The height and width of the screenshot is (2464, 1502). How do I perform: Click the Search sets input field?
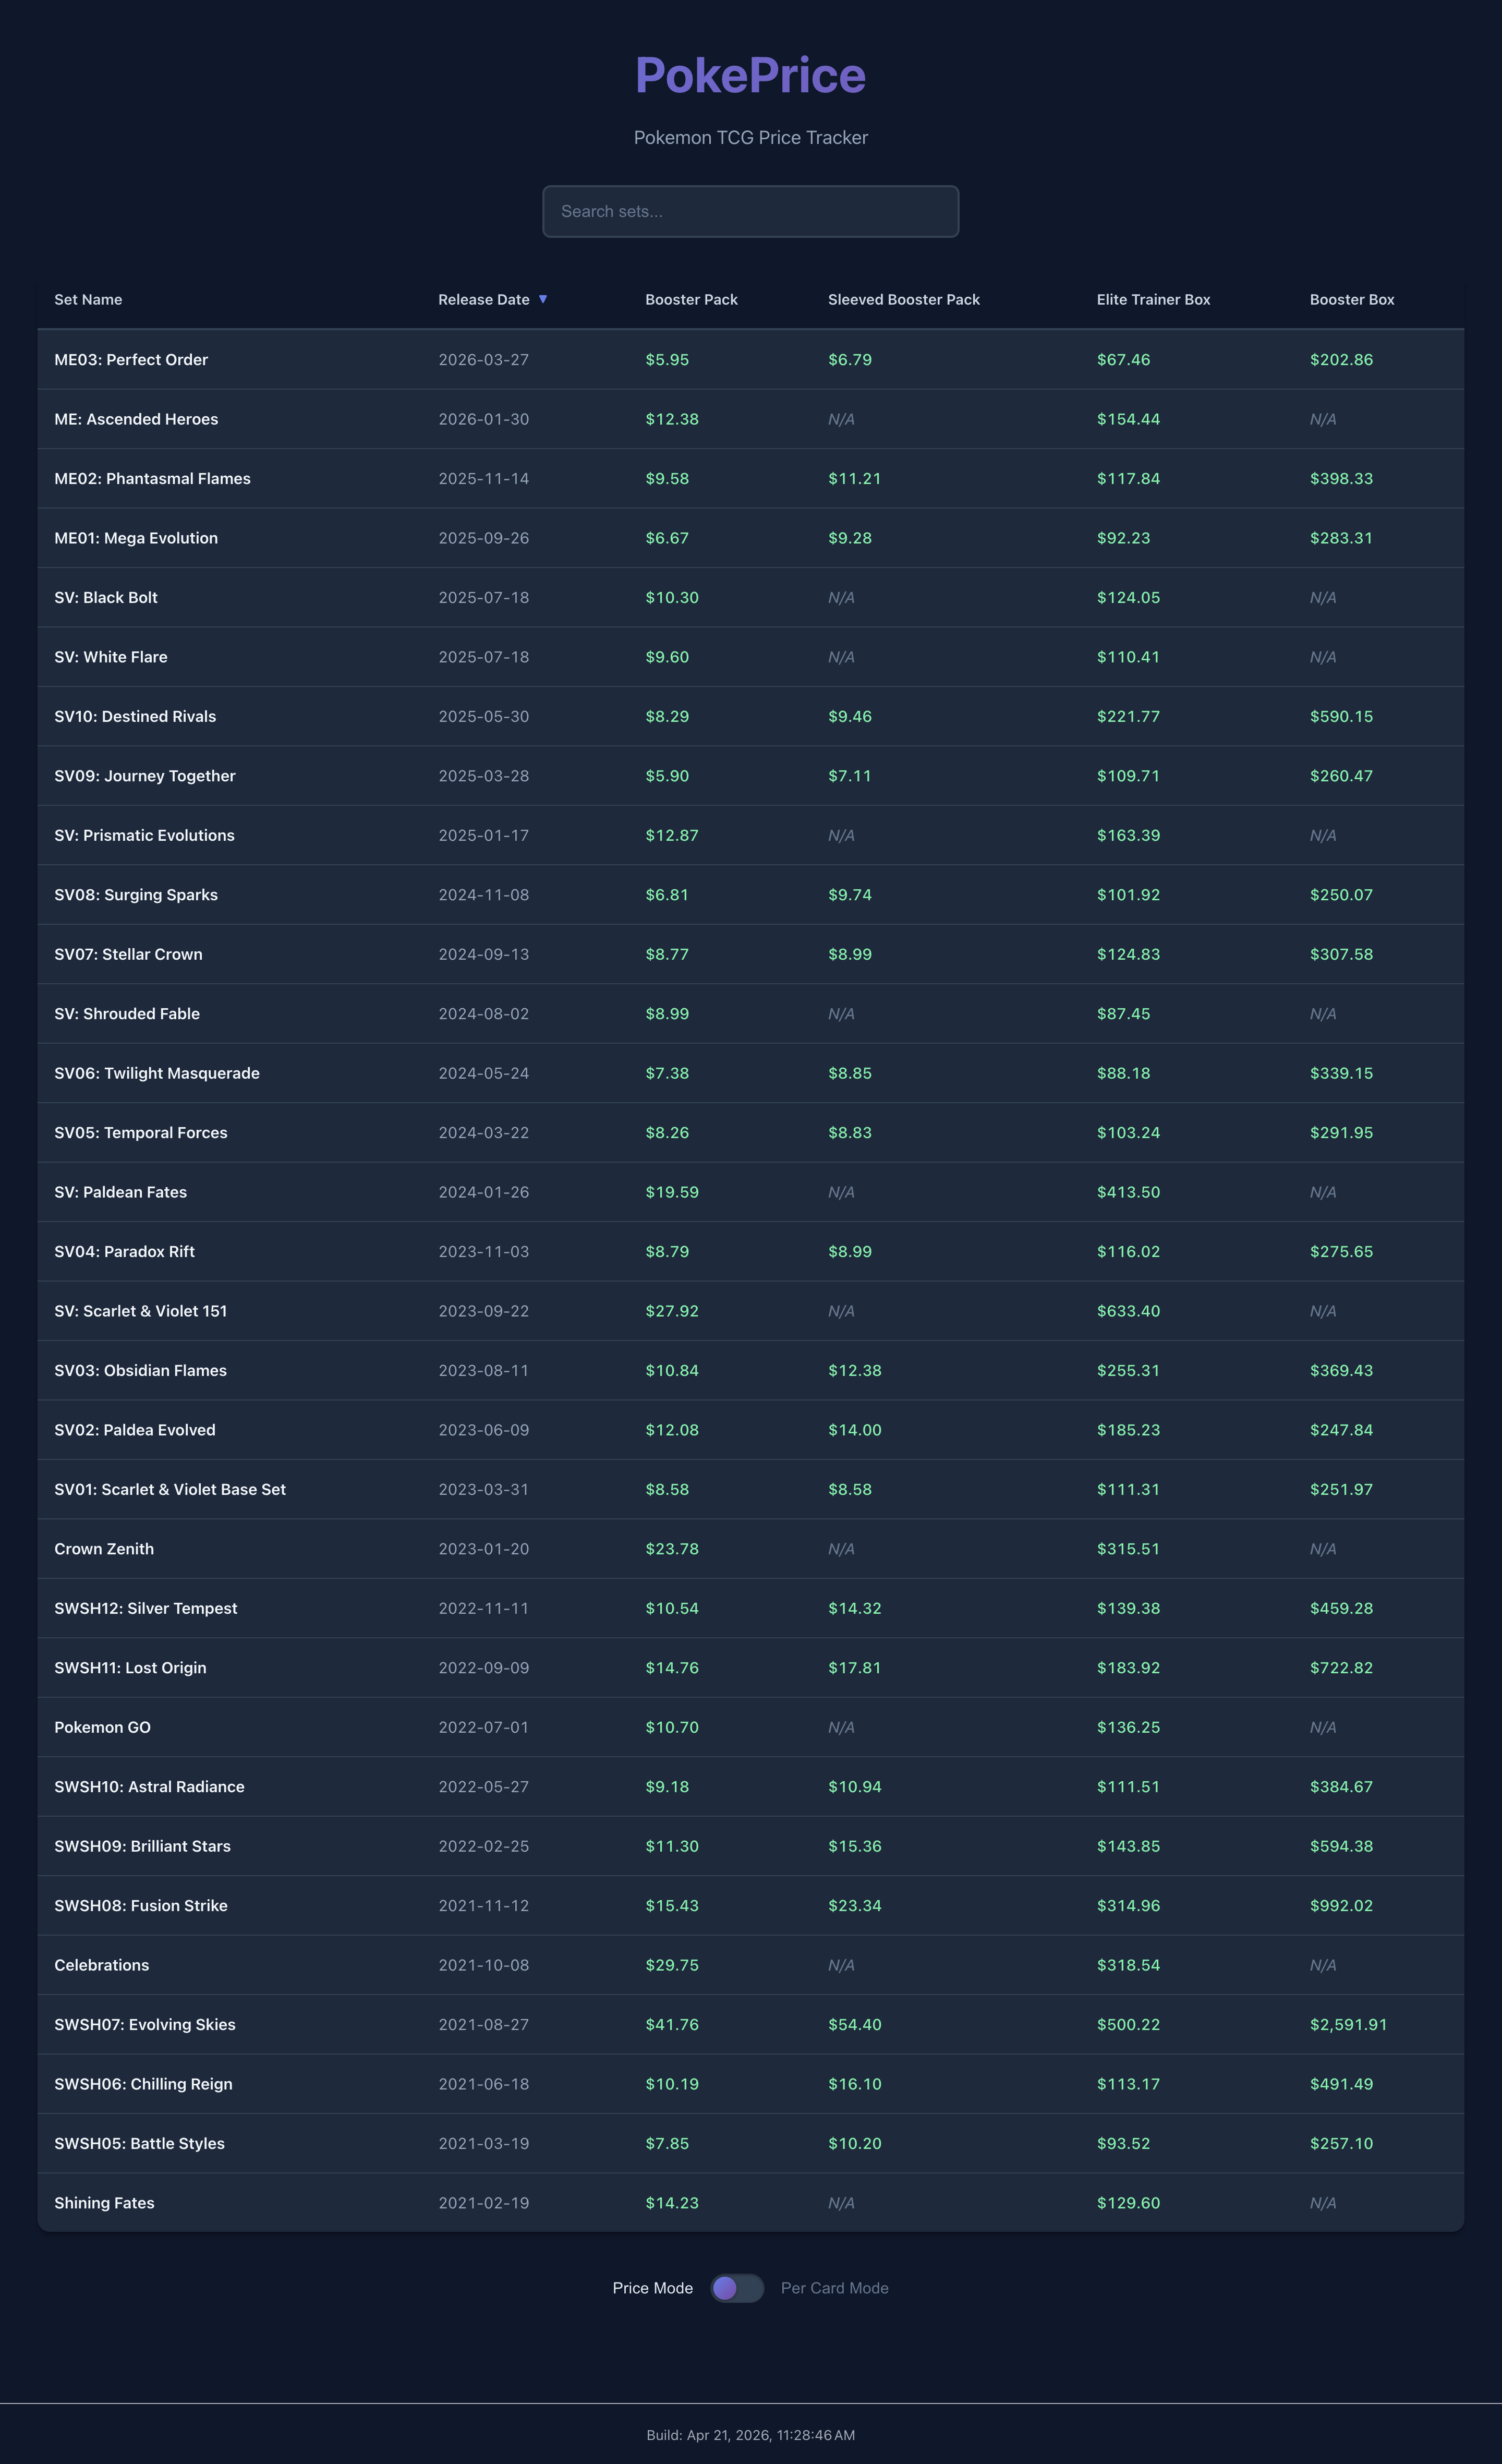[x=749, y=211]
